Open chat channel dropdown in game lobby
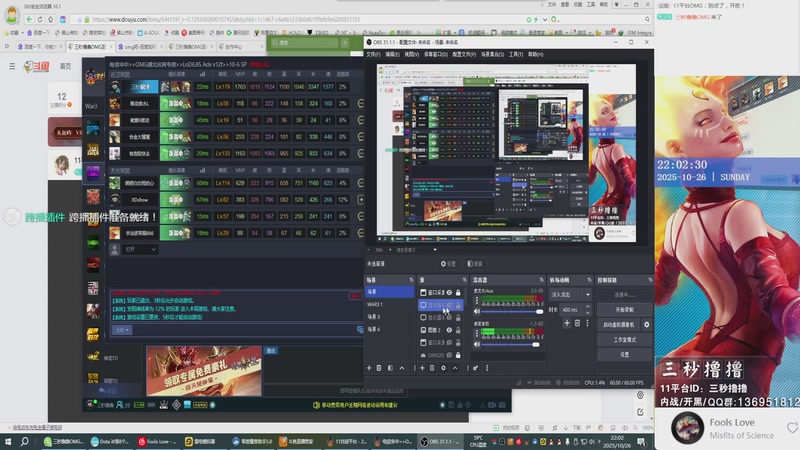Image resolution: width=800 pixels, height=450 pixels. 122,330
